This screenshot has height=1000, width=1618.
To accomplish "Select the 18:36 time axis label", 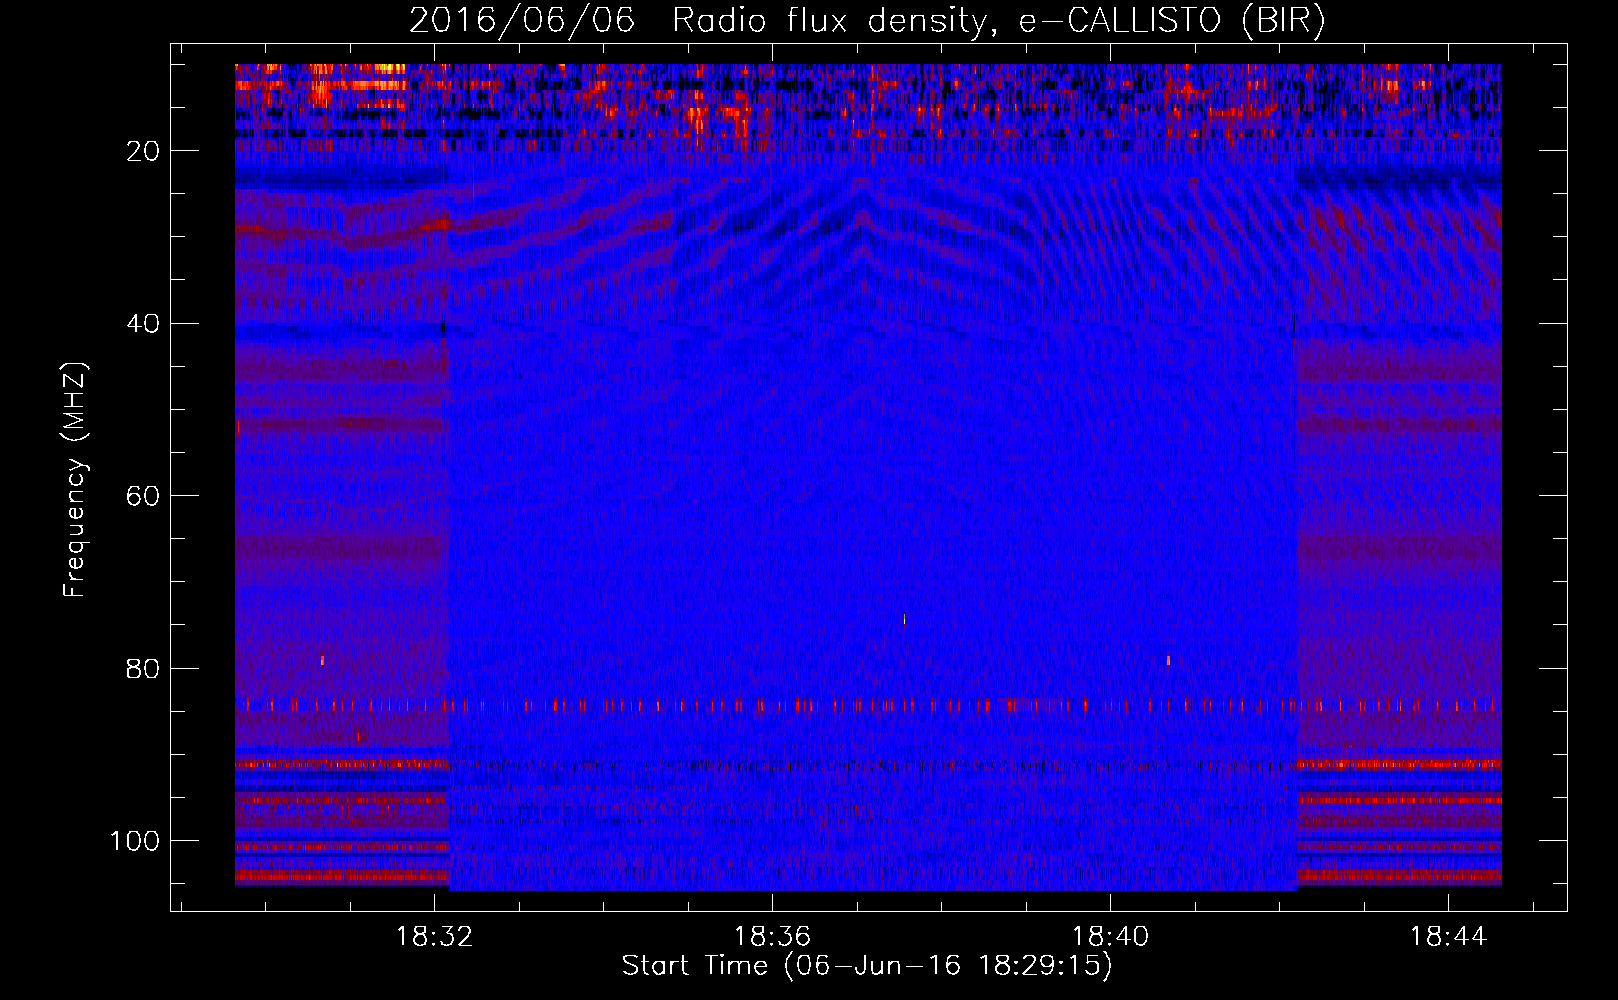I will point(772,937).
